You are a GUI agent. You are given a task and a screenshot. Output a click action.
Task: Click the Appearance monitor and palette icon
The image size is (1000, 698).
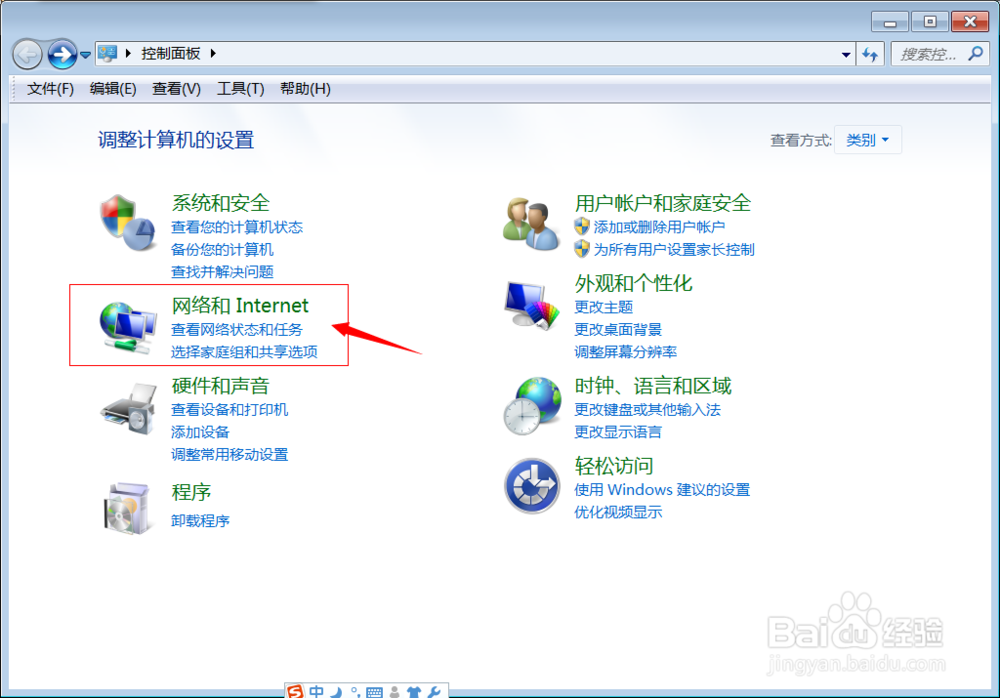click(x=531, y=305)
